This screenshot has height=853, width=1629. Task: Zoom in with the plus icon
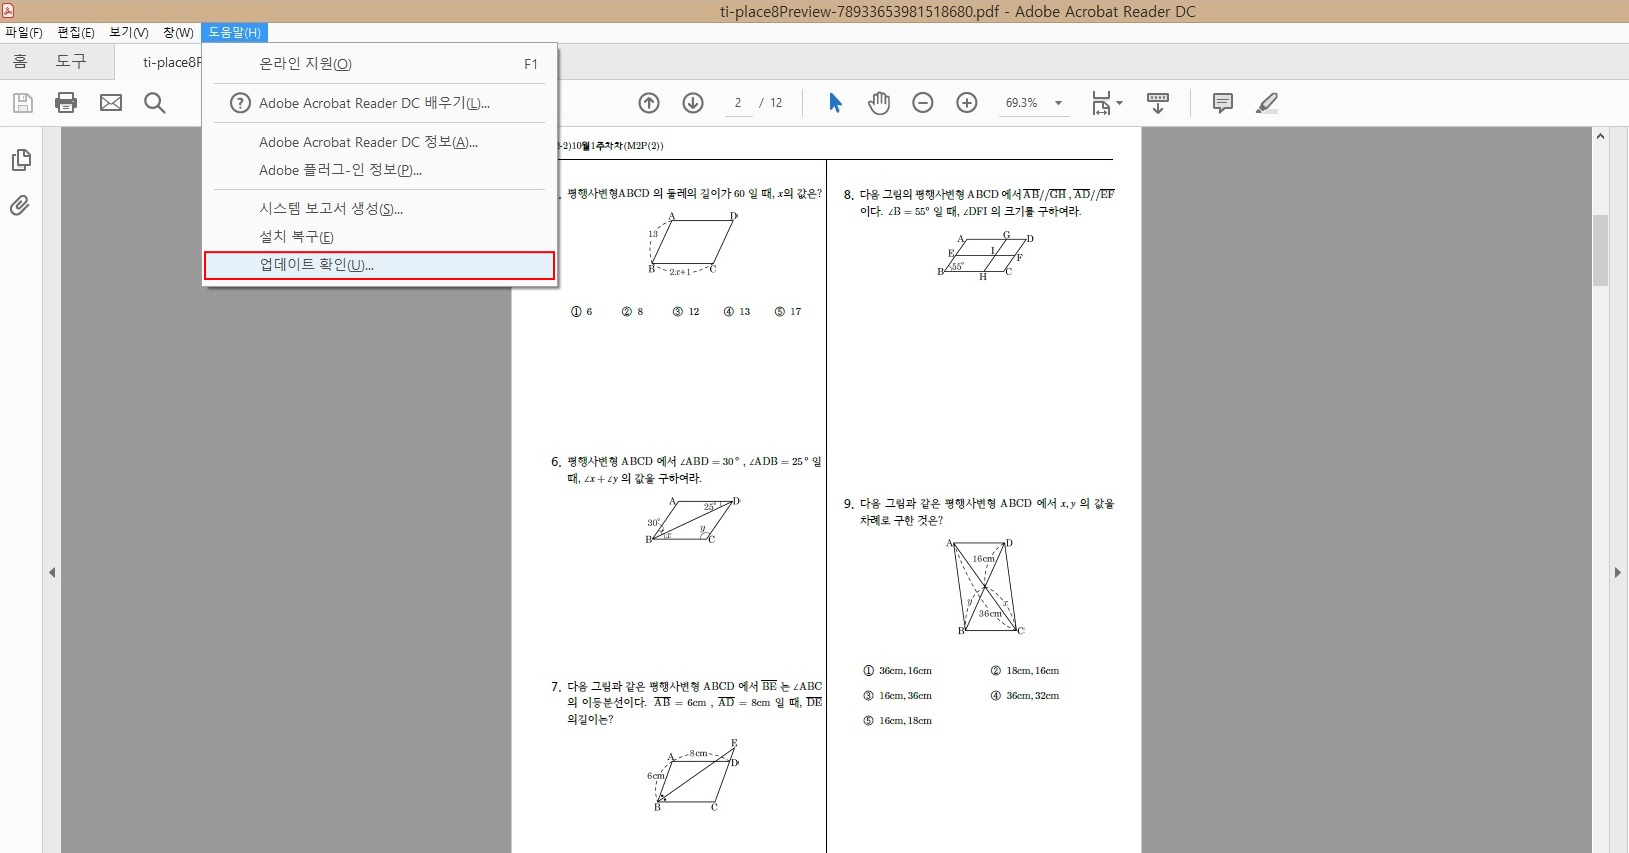coord(967,103)
